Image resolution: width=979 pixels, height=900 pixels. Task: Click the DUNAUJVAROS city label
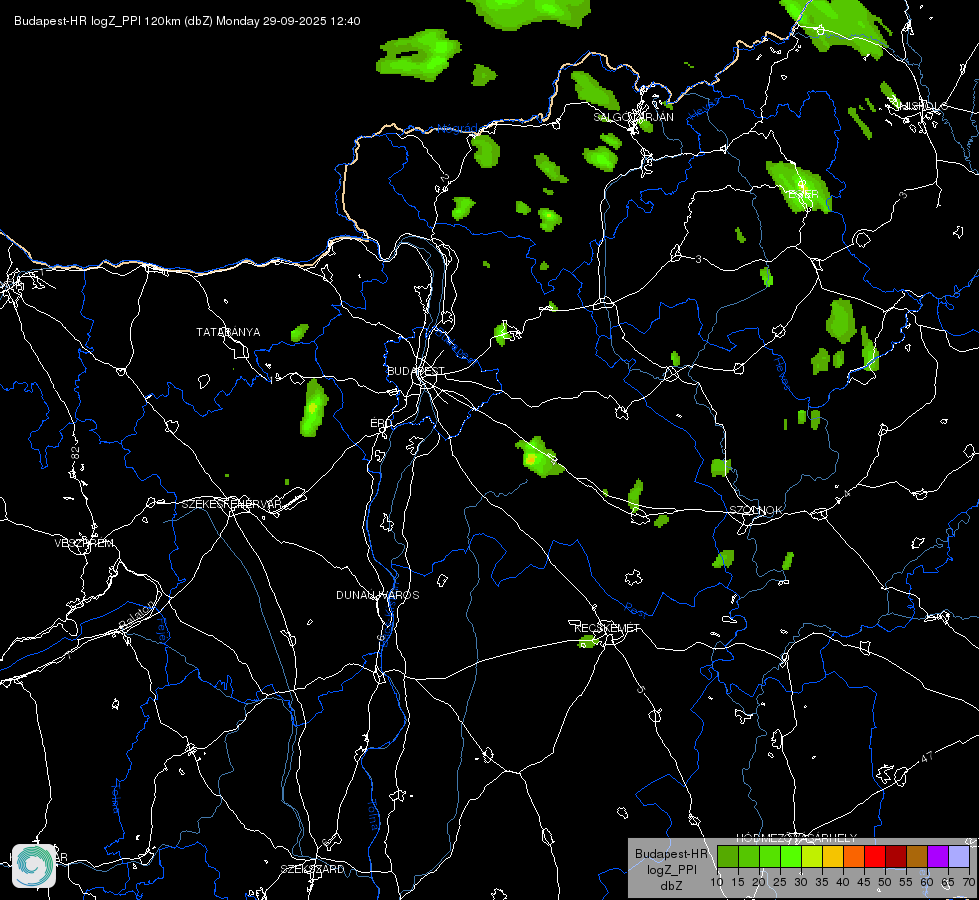point(378,595)
